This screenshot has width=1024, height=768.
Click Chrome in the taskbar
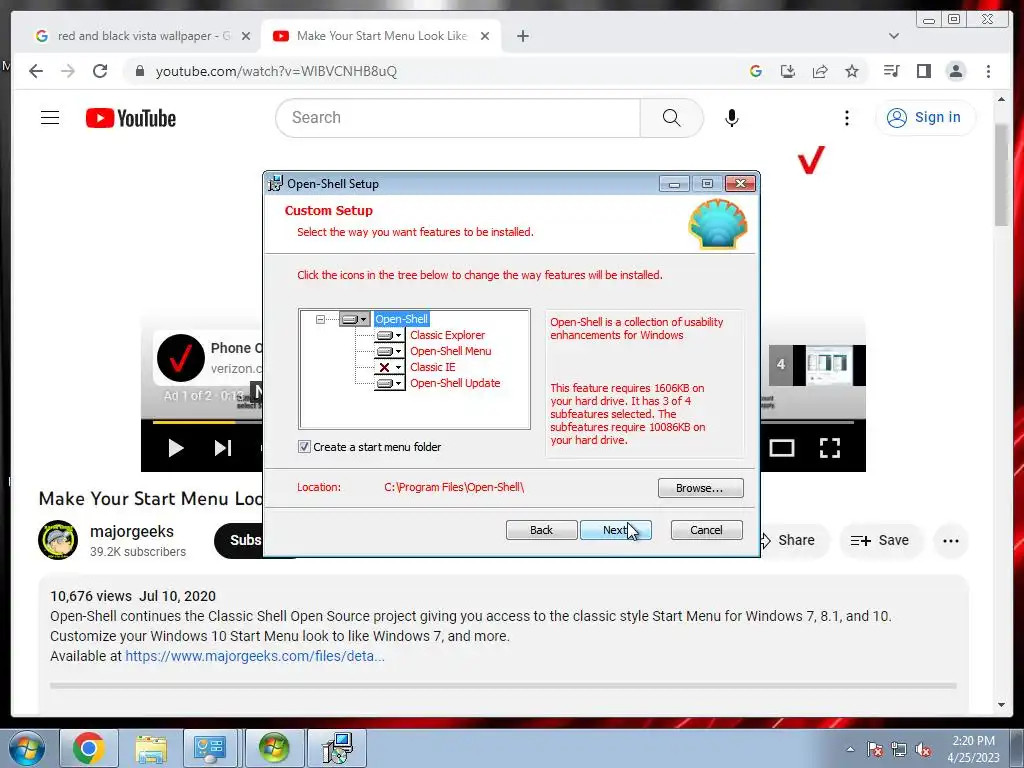tap(88, 748)
